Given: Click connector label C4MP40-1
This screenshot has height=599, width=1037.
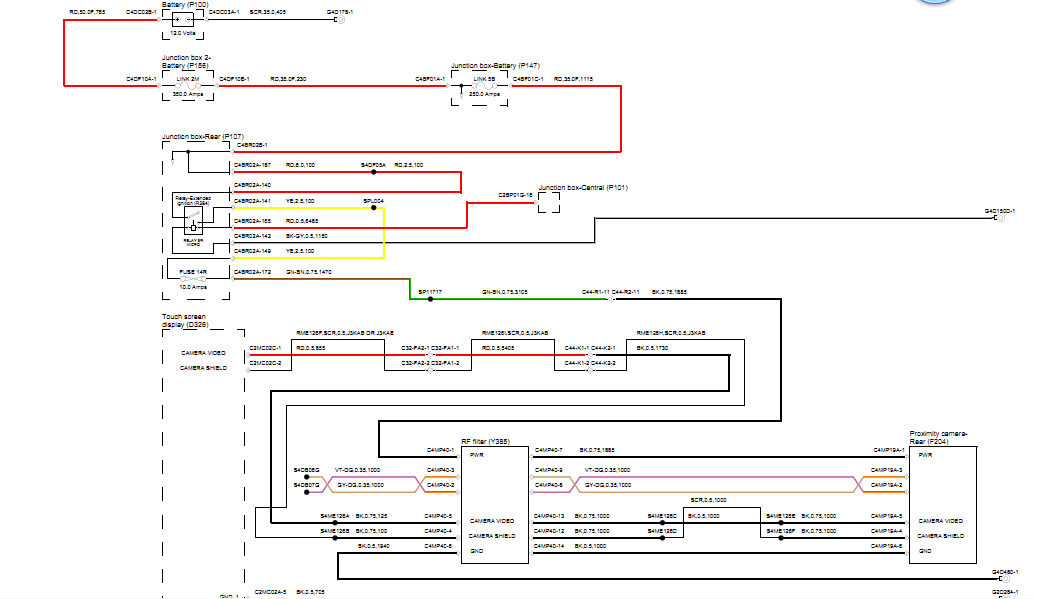Looking at the screenshot, I should point(440,450).
